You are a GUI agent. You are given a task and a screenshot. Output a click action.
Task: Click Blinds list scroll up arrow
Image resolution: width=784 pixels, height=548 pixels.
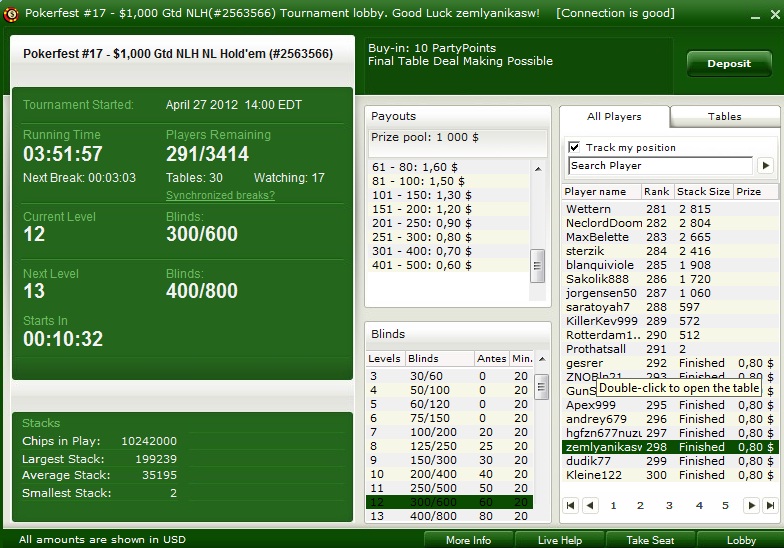(x=542, y=359)
